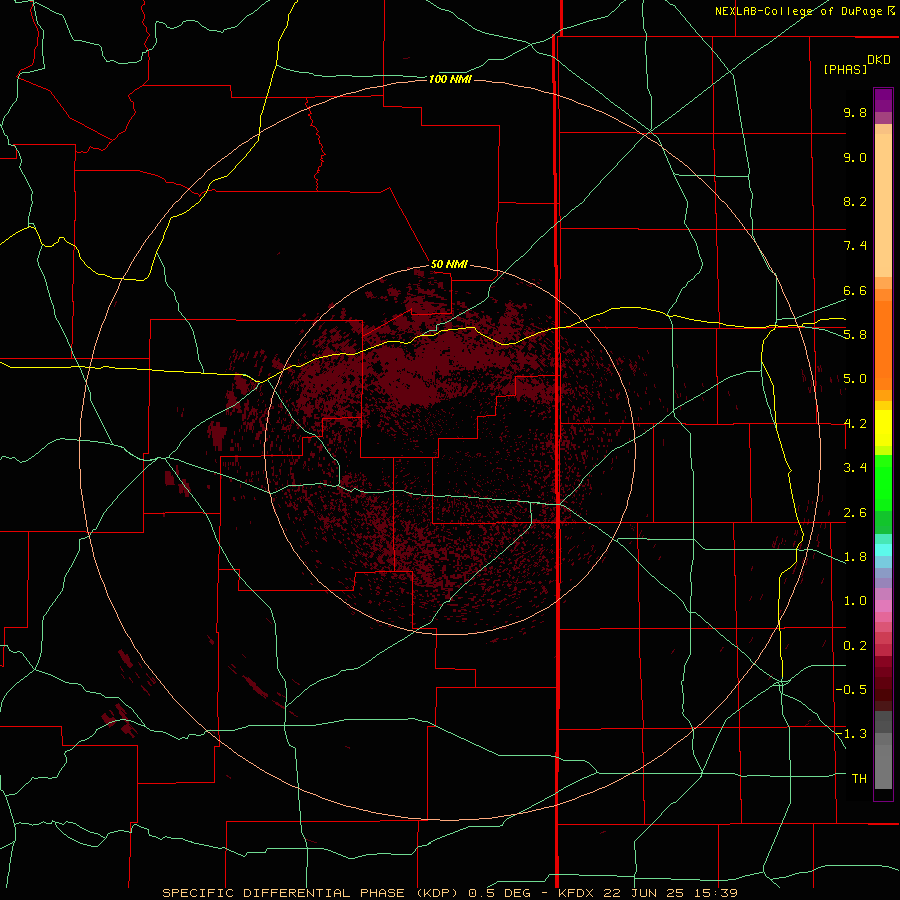The image size is (900, 900).
Task: Click the 9.8 value on color scale
Action: 855,112
